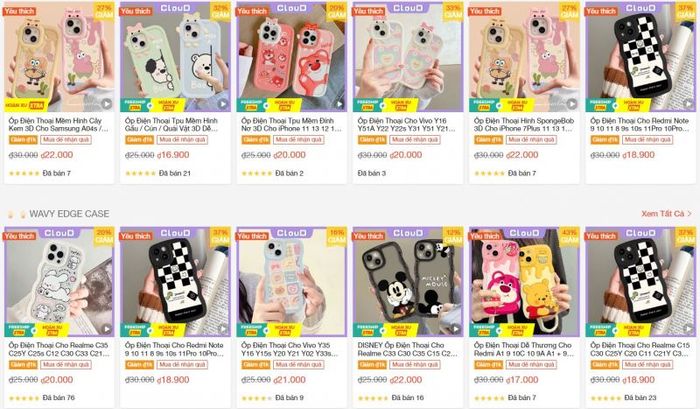
Task: Open pastel grid Vivo Y35 case thumbnail
Action: [292, 282]
